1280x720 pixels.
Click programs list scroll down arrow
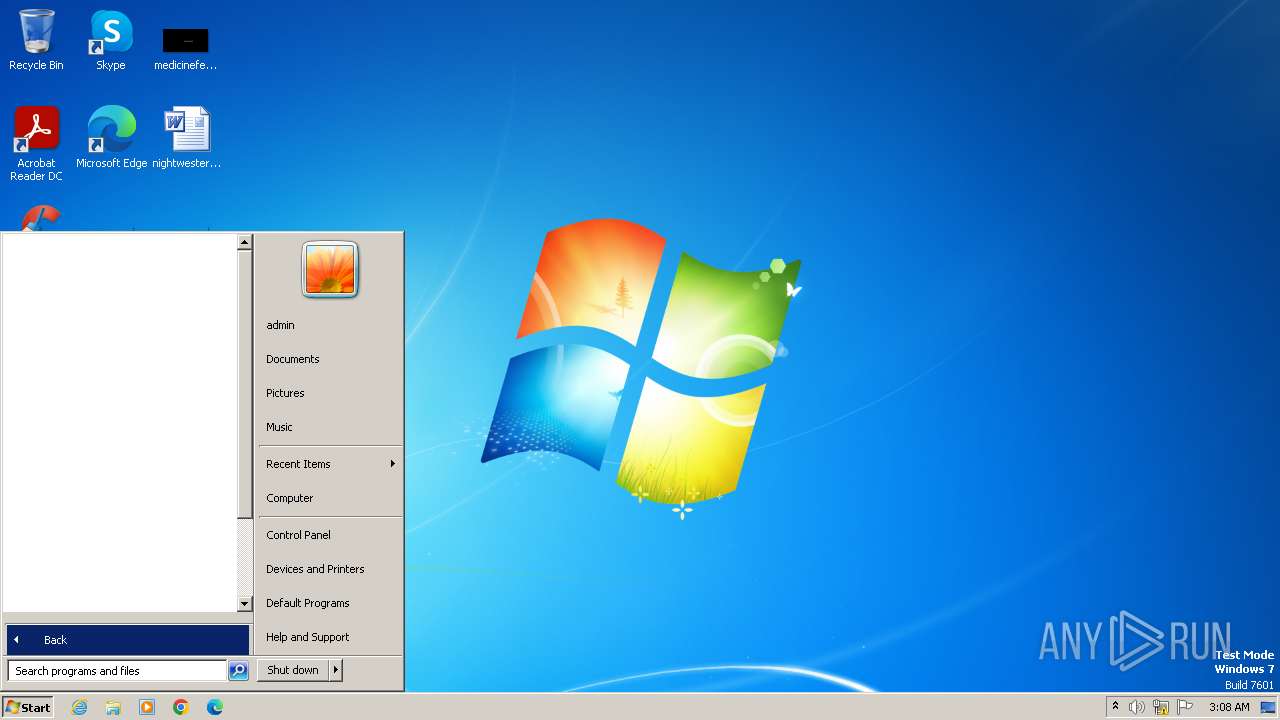(244, 604)
